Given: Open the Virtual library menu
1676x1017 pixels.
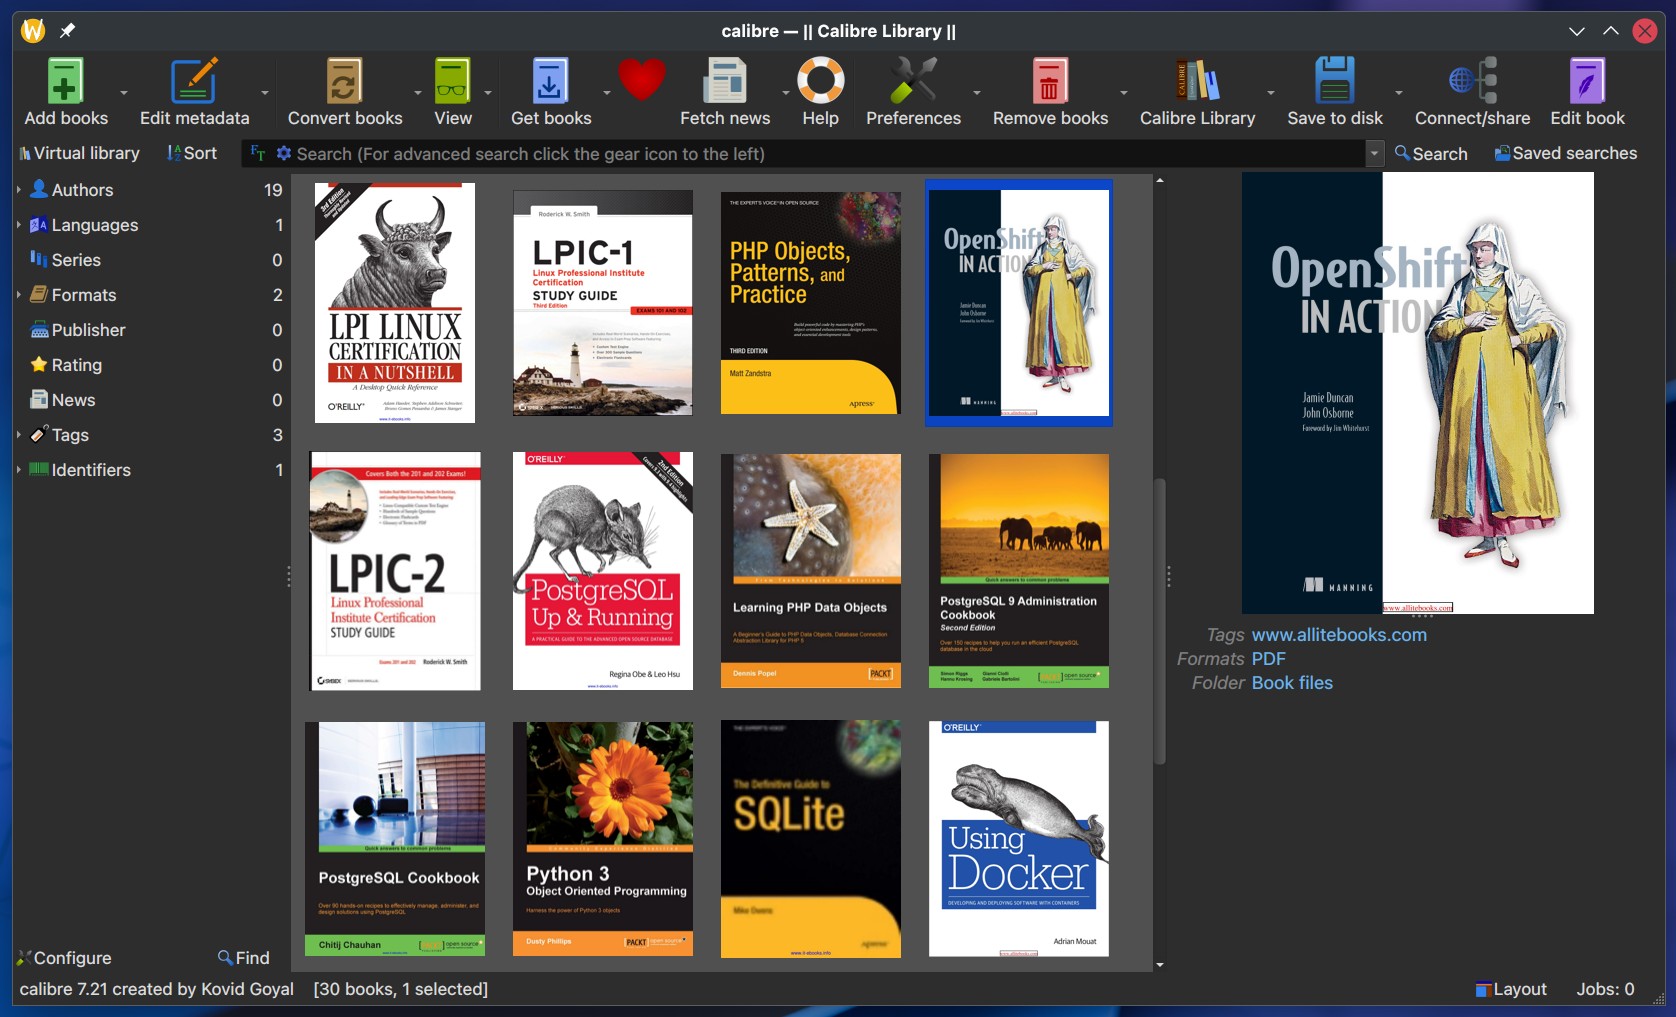Looking at the screenshot, I should click(x=79, y=153).
